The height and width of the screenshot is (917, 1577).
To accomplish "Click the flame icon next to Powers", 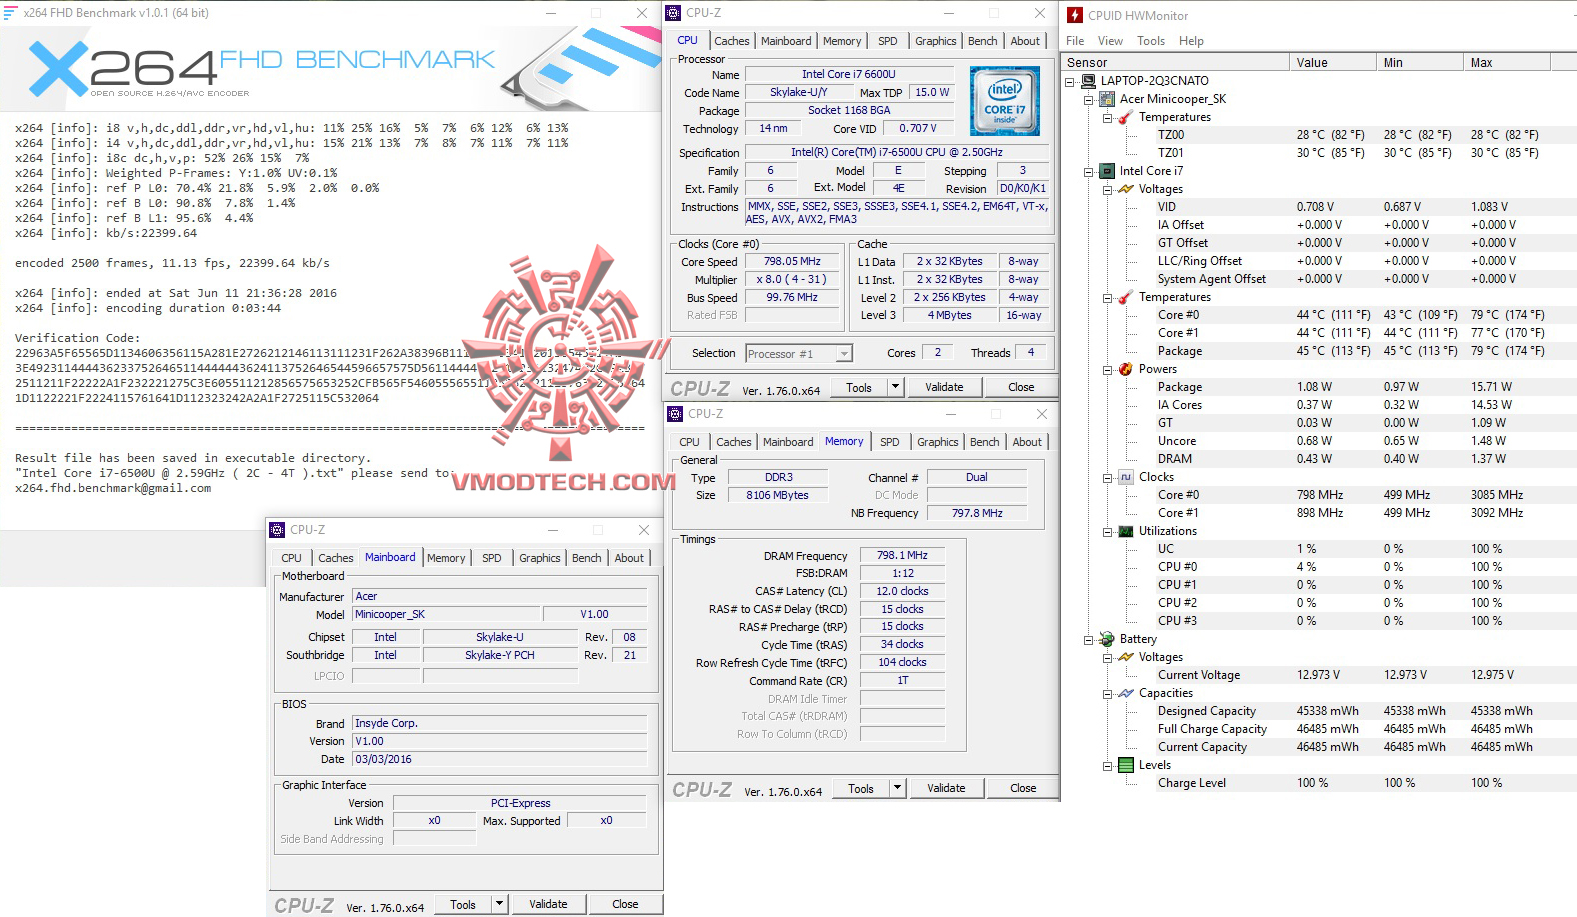I will (x=1126, y=369).
